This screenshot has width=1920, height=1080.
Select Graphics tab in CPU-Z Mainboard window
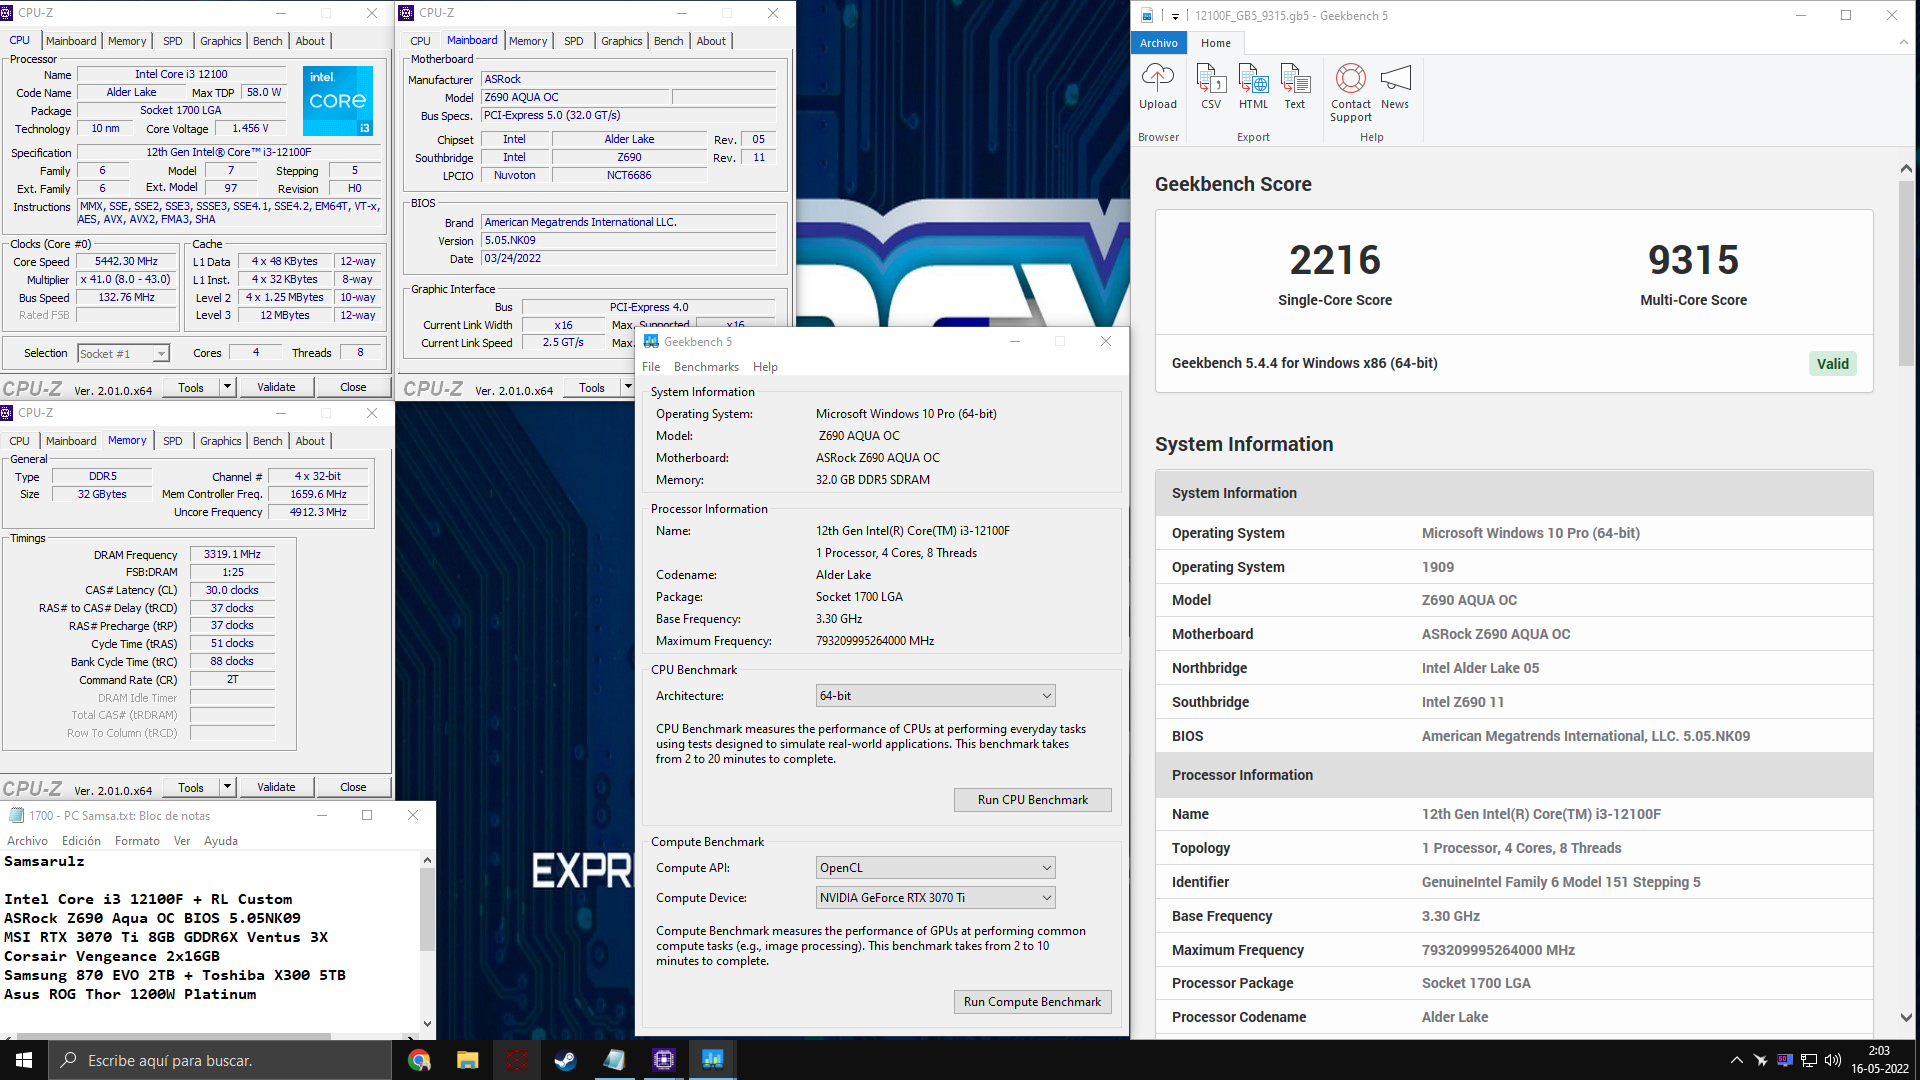pyautogui.click(x=622, y=41)
